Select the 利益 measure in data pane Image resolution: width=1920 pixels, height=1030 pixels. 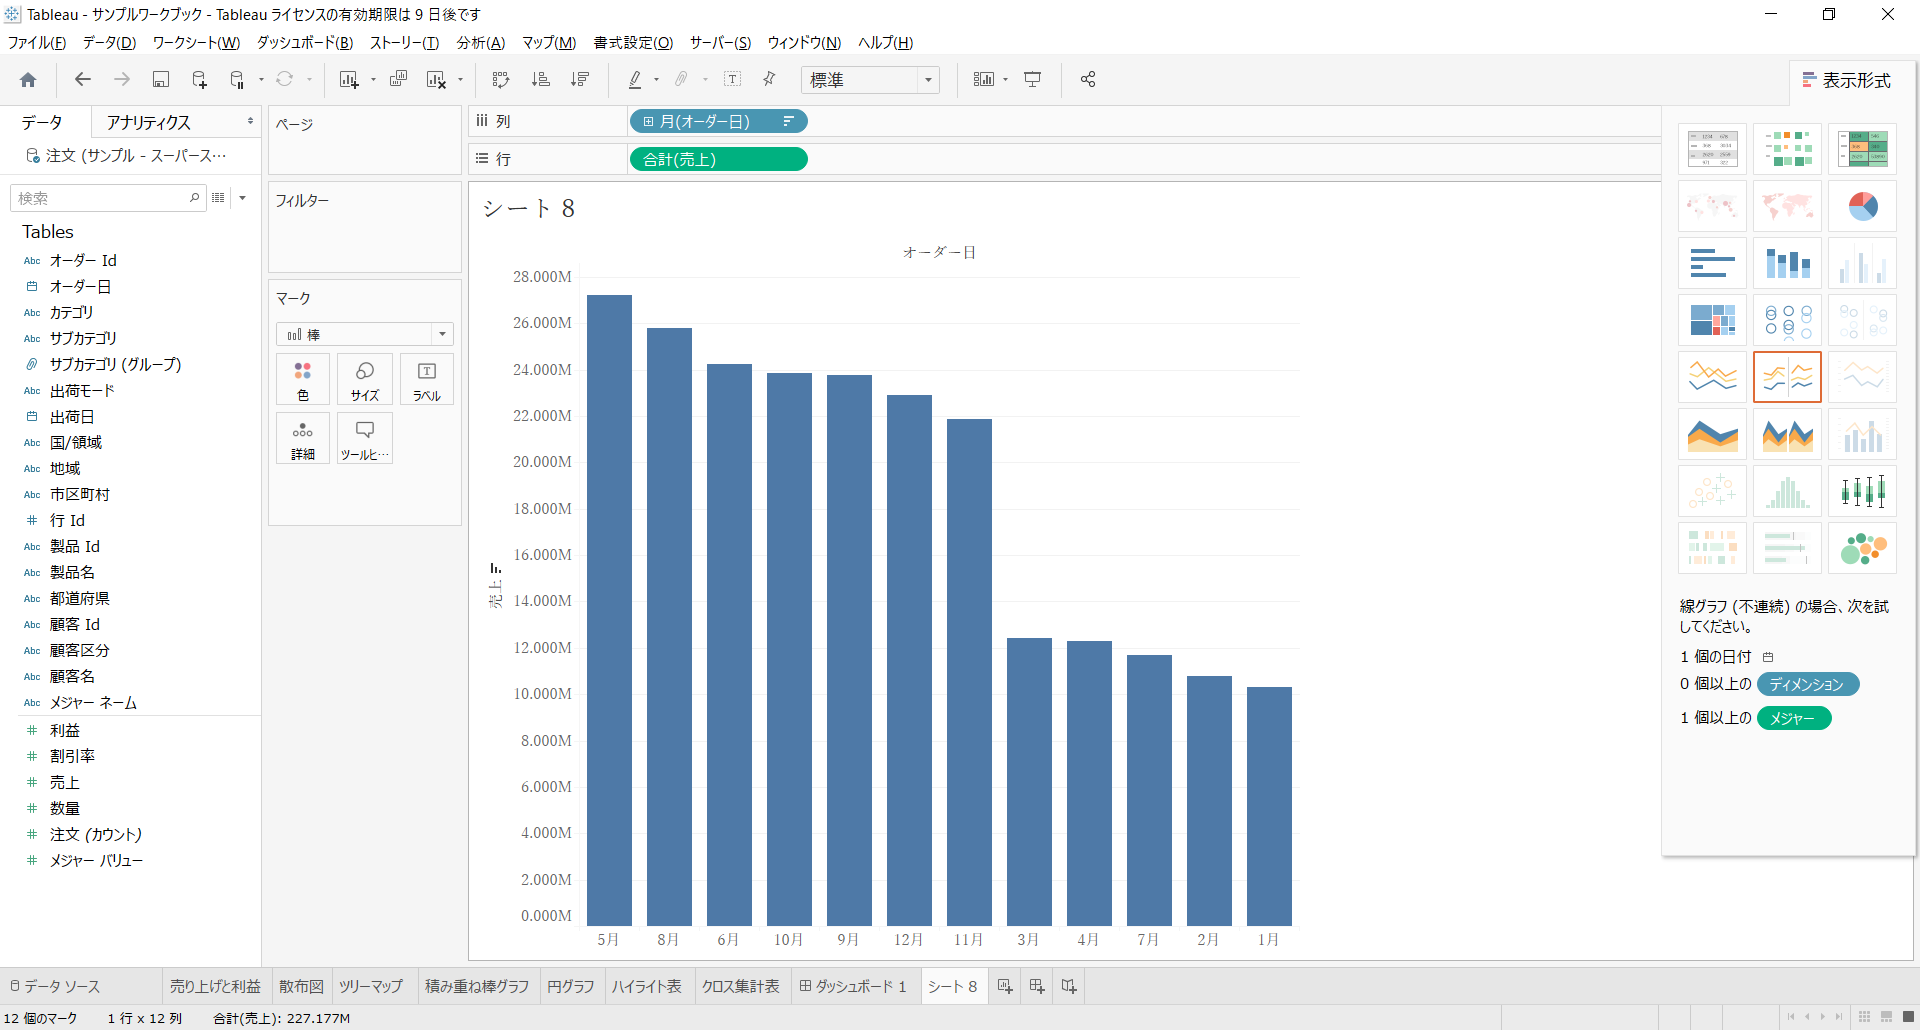tap(65, 731)
